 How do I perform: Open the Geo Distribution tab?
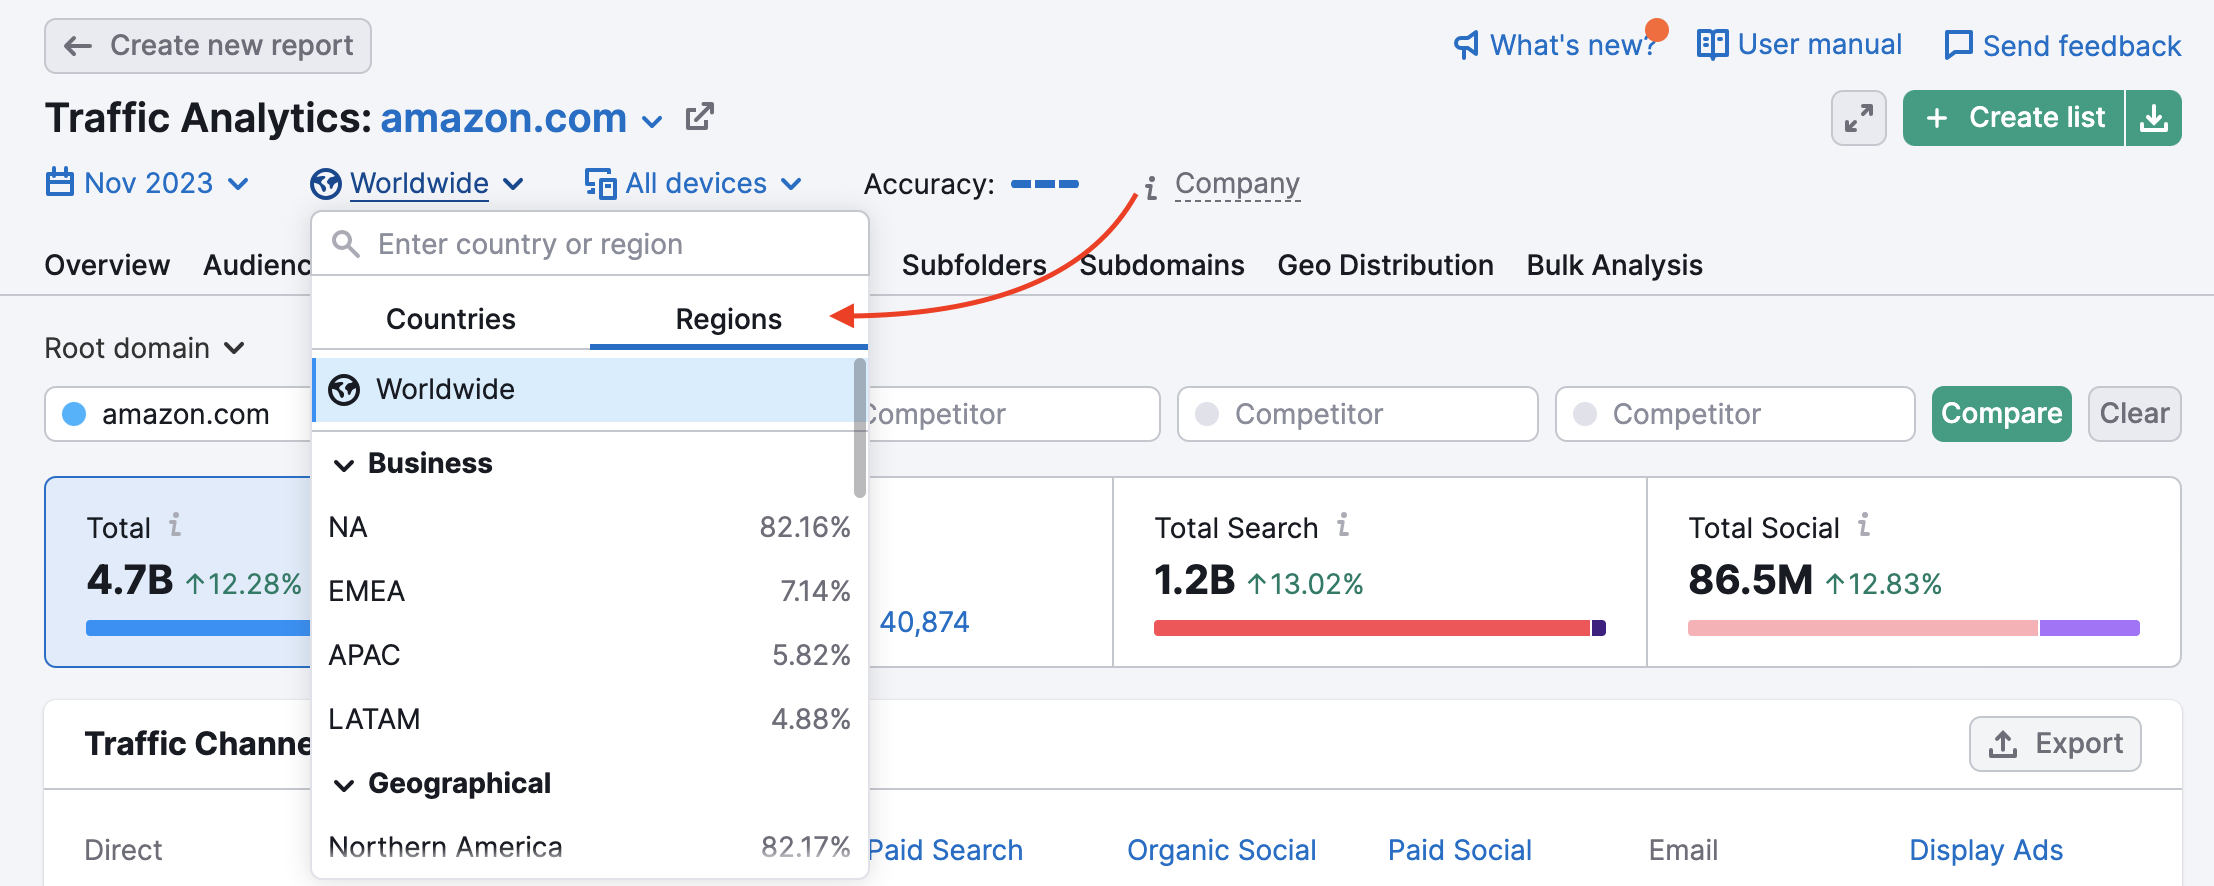coord(1385,265)
